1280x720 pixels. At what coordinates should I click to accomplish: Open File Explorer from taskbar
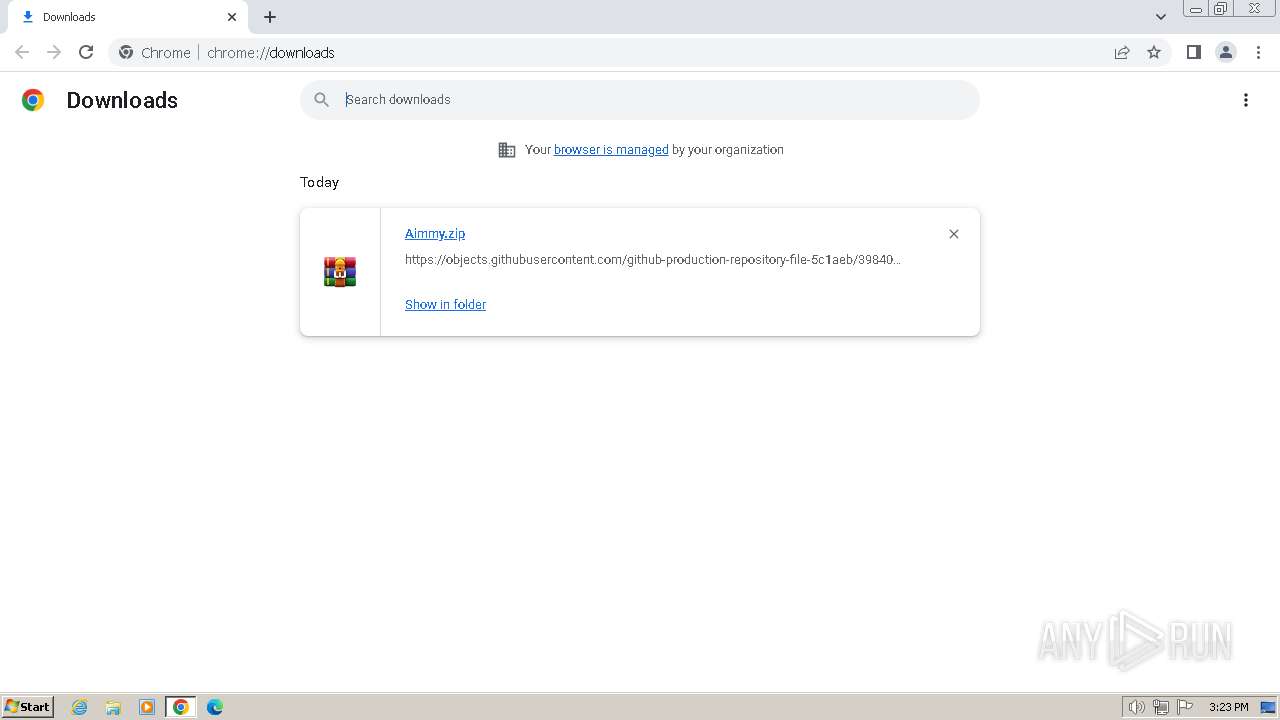coord(113,707)
